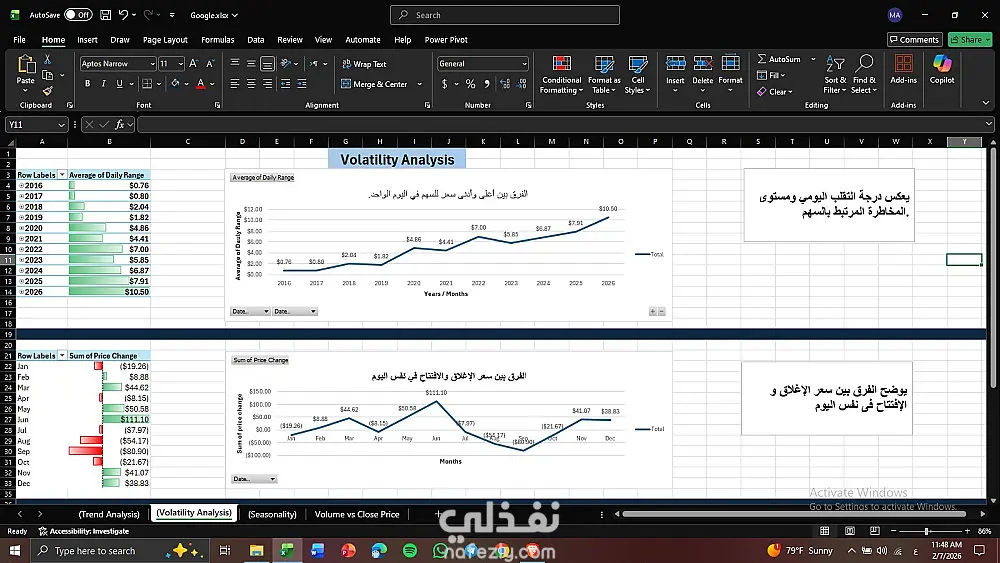Click in the formula bar
Screen dimensions: 1000x563
[x=562, y=124]
